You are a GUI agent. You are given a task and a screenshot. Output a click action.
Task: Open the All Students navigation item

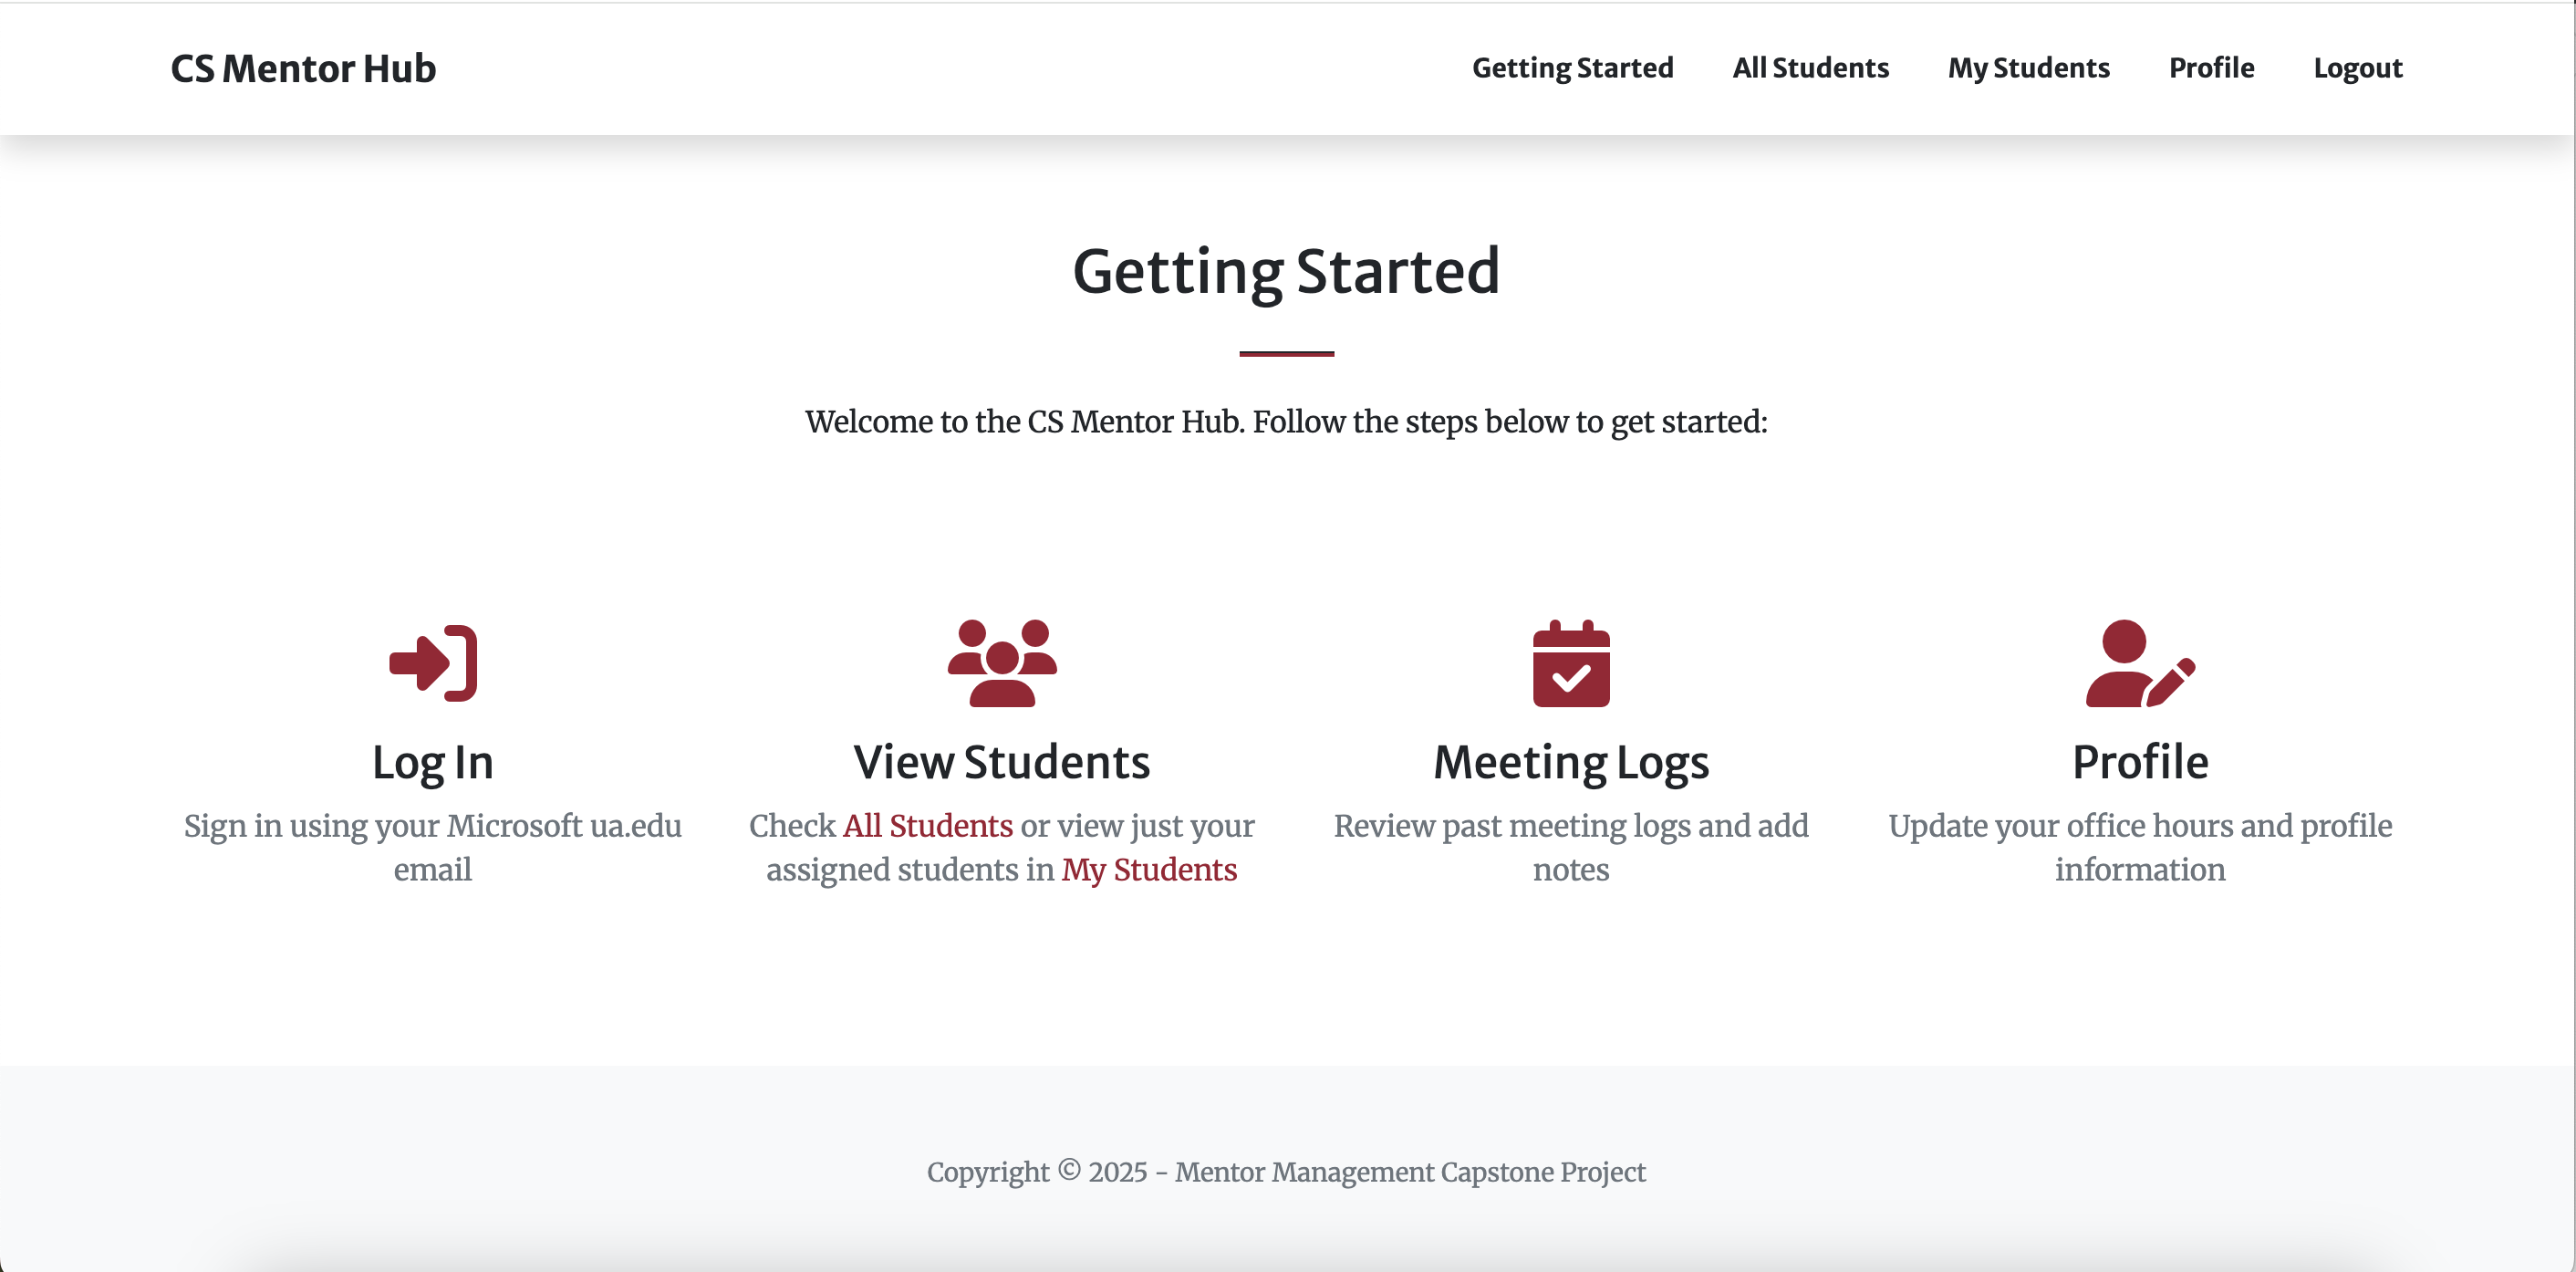(1810, 68)
